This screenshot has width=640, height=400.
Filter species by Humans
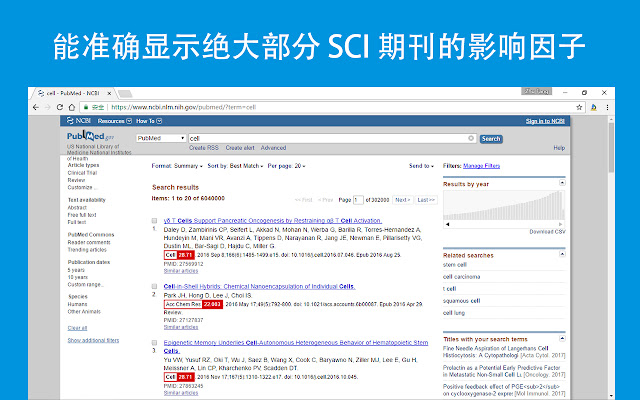click(x=78, y=304)
